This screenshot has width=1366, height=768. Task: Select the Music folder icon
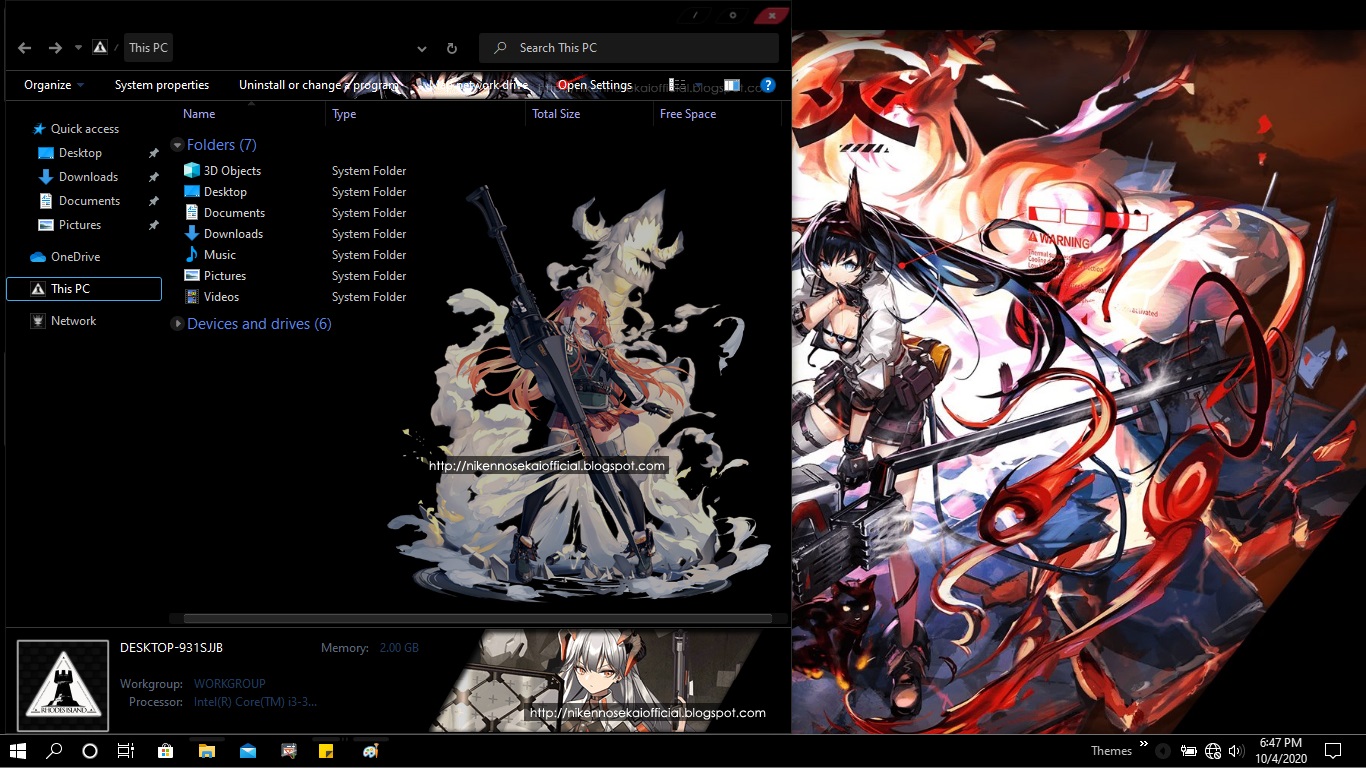click(192, 255)
